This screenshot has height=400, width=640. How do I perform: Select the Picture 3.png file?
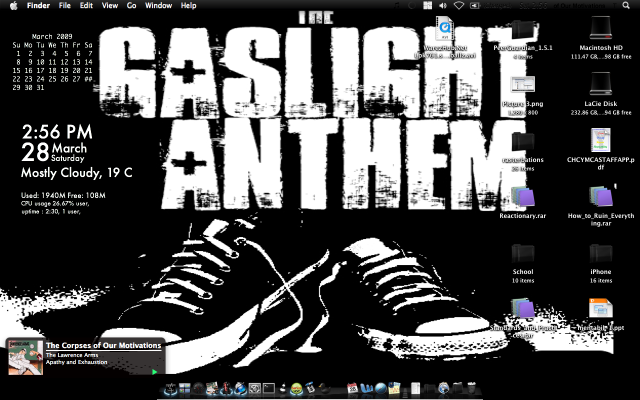tap(523, 85)
